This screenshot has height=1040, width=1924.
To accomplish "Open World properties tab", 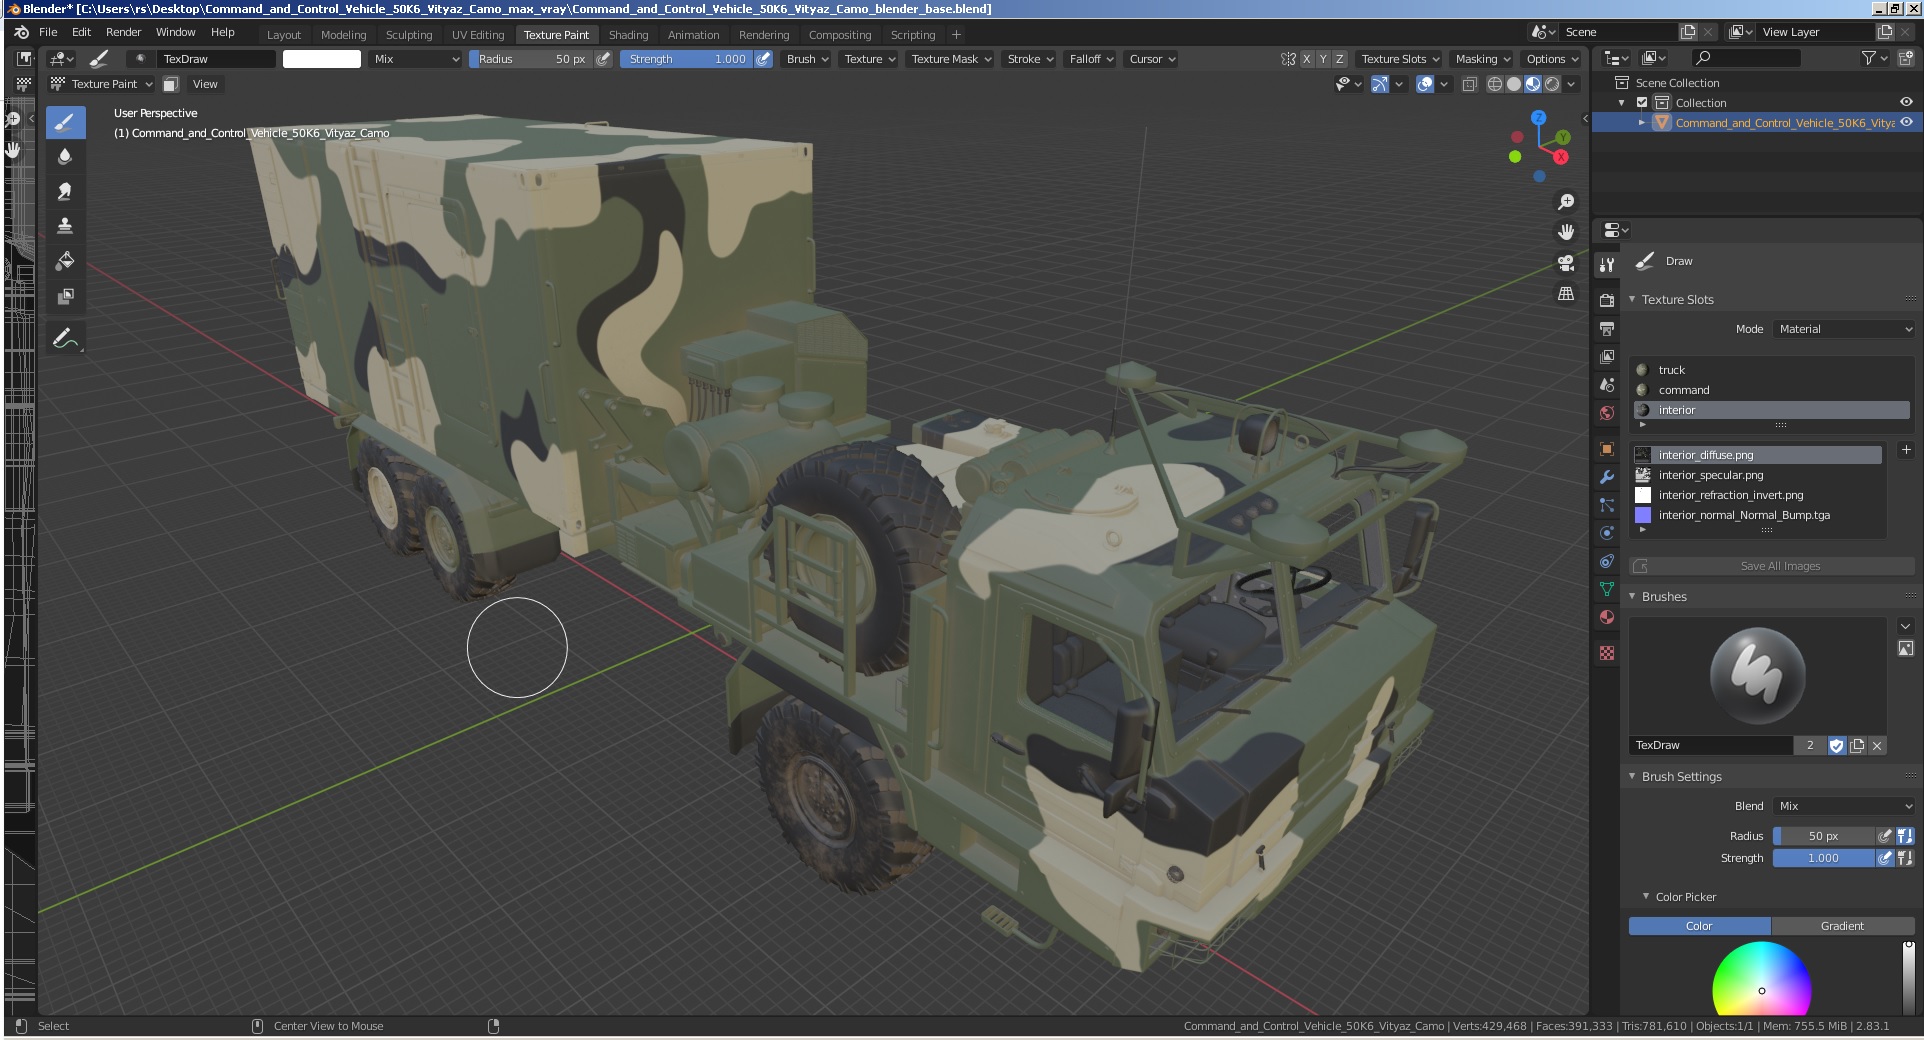I will pyautogui.click(x=1607, y=413).
